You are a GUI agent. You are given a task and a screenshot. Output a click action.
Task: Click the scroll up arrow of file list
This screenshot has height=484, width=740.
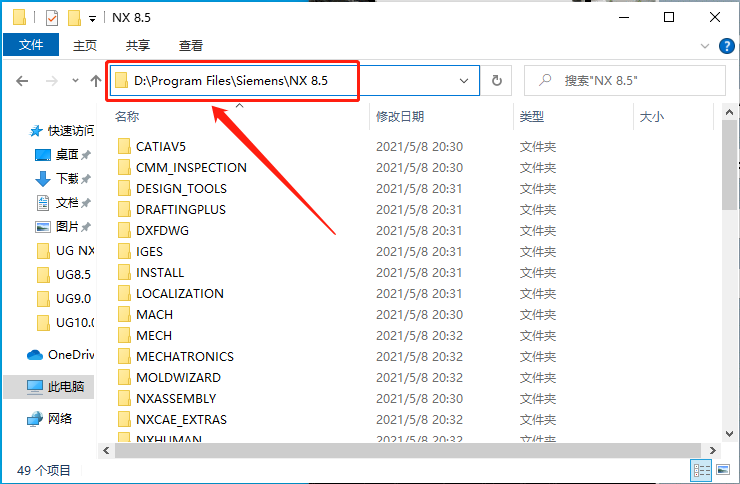(x=729, y=112)
